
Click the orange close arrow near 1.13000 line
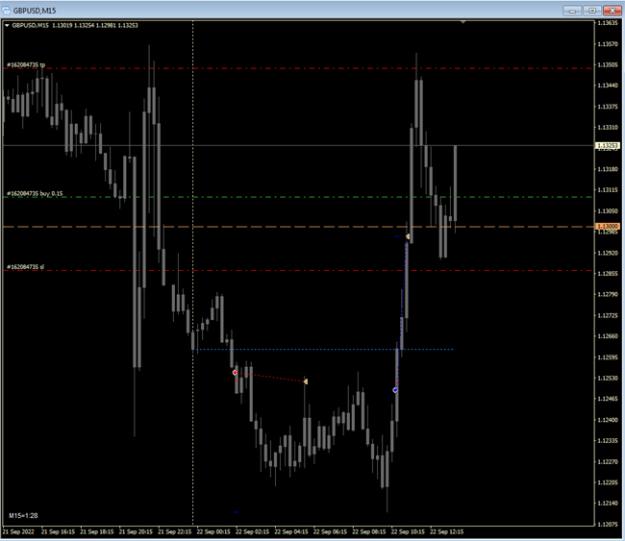(408, 237)
